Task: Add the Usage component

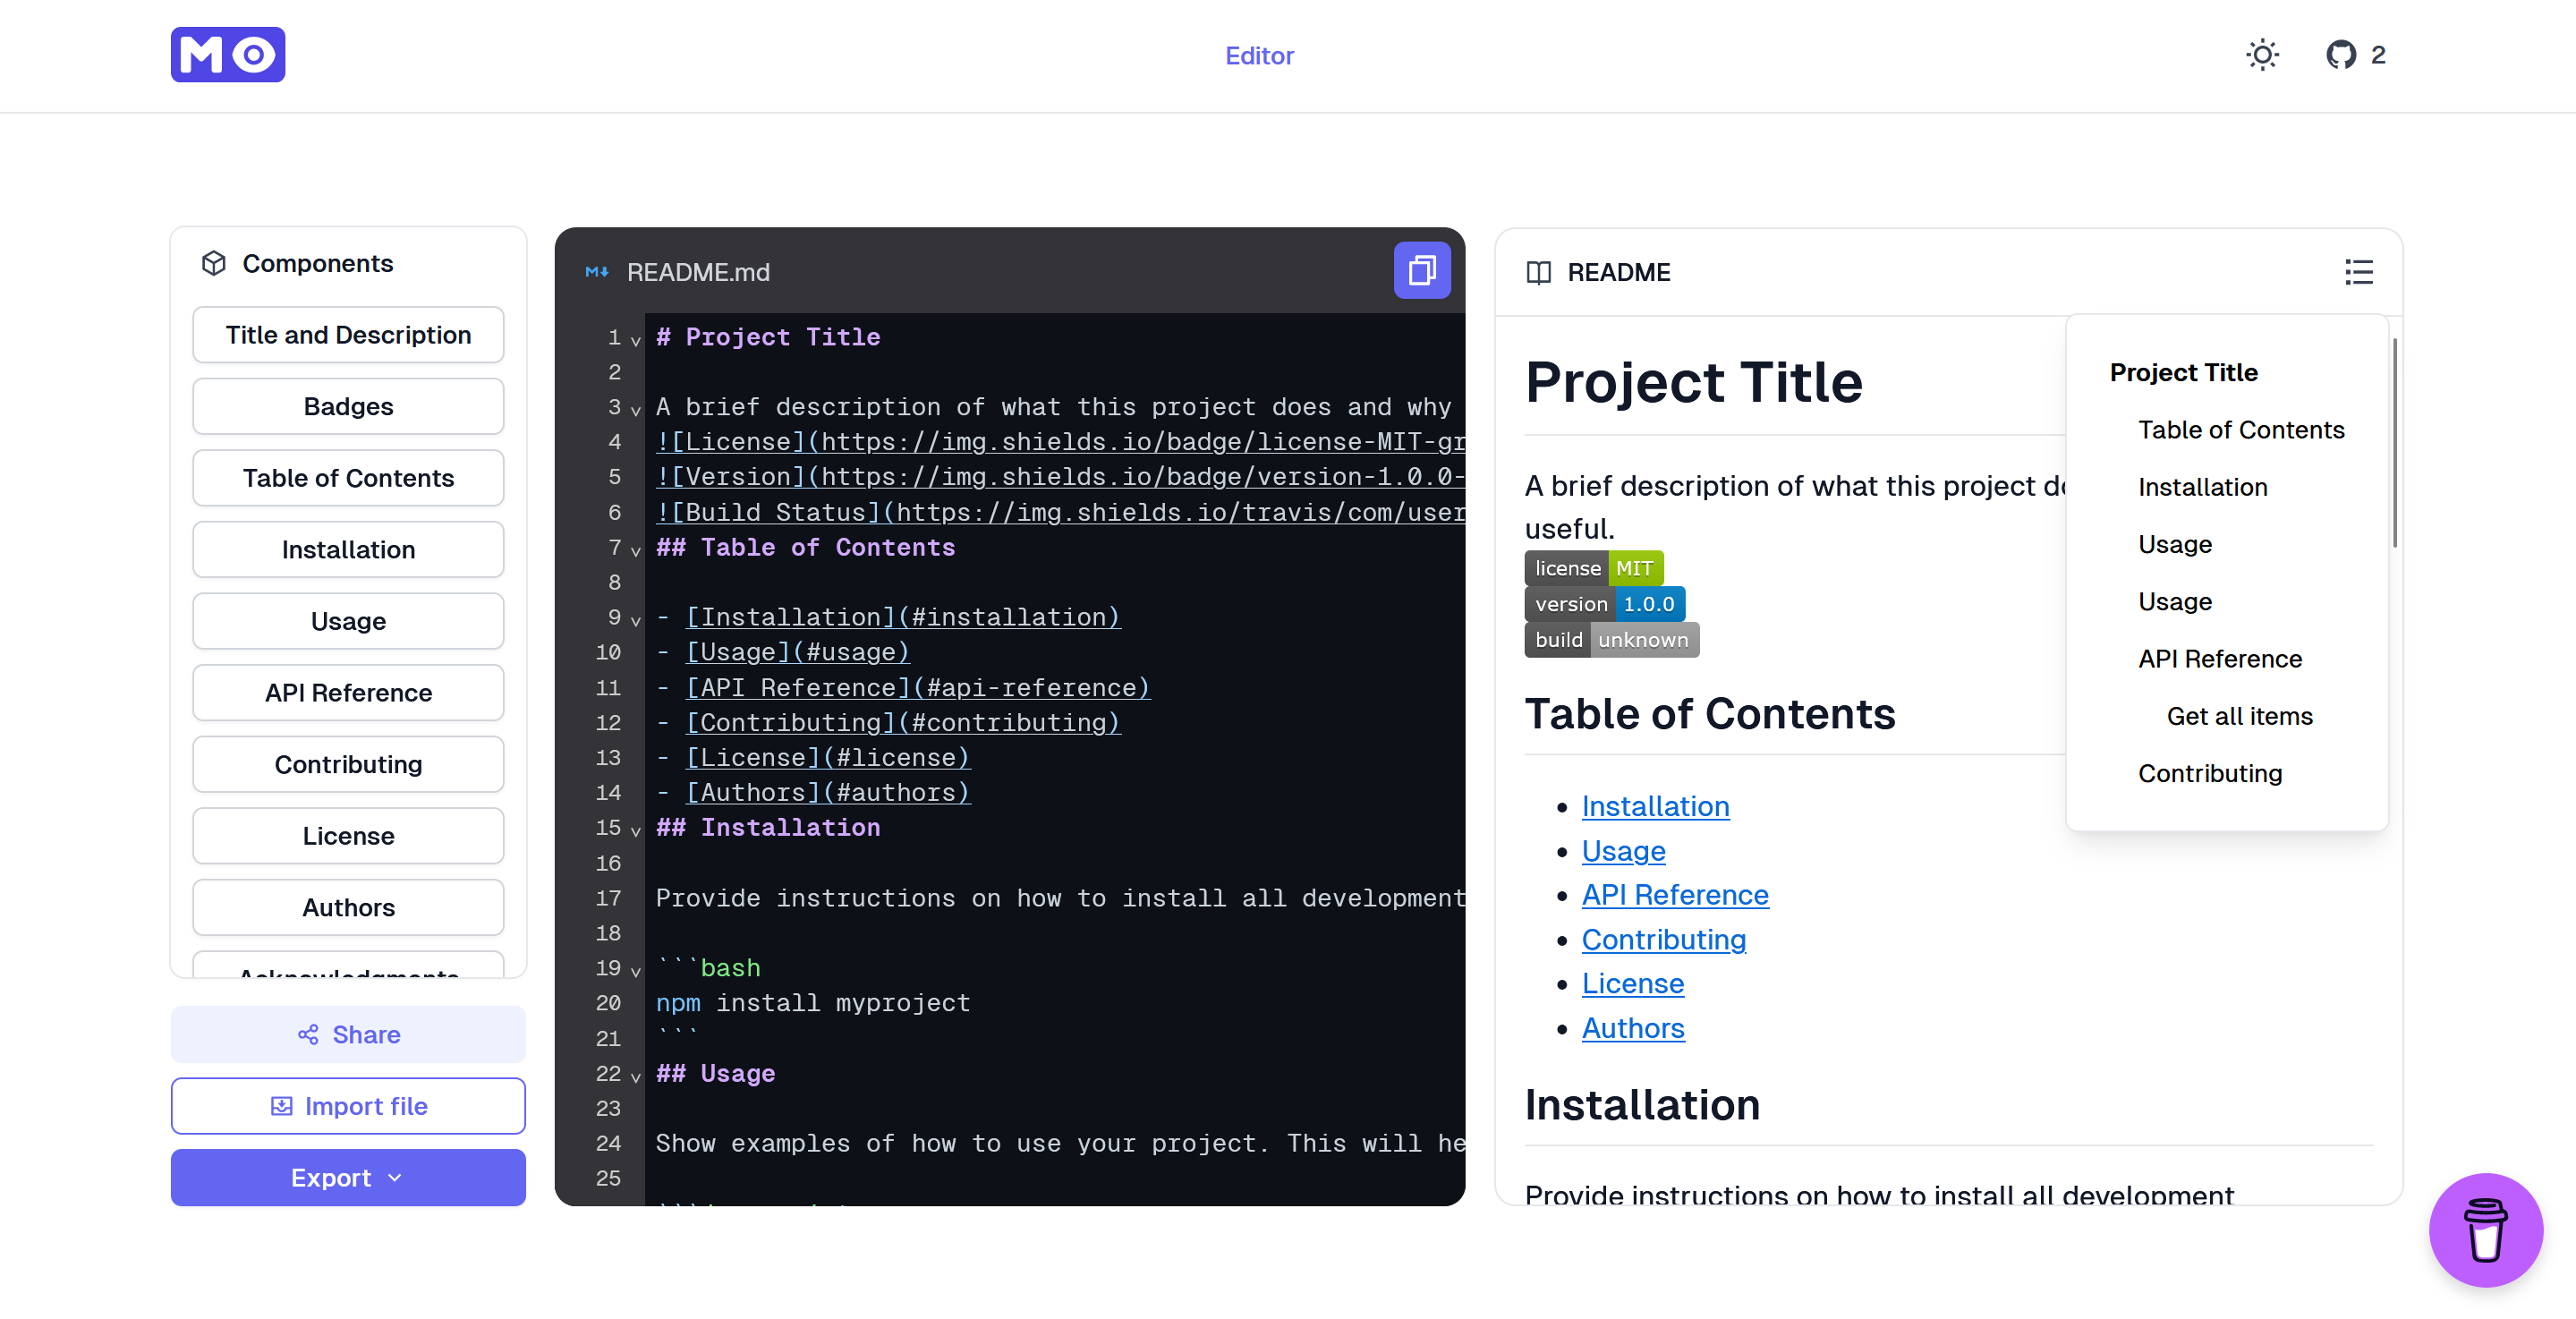Action: point(348,621)
